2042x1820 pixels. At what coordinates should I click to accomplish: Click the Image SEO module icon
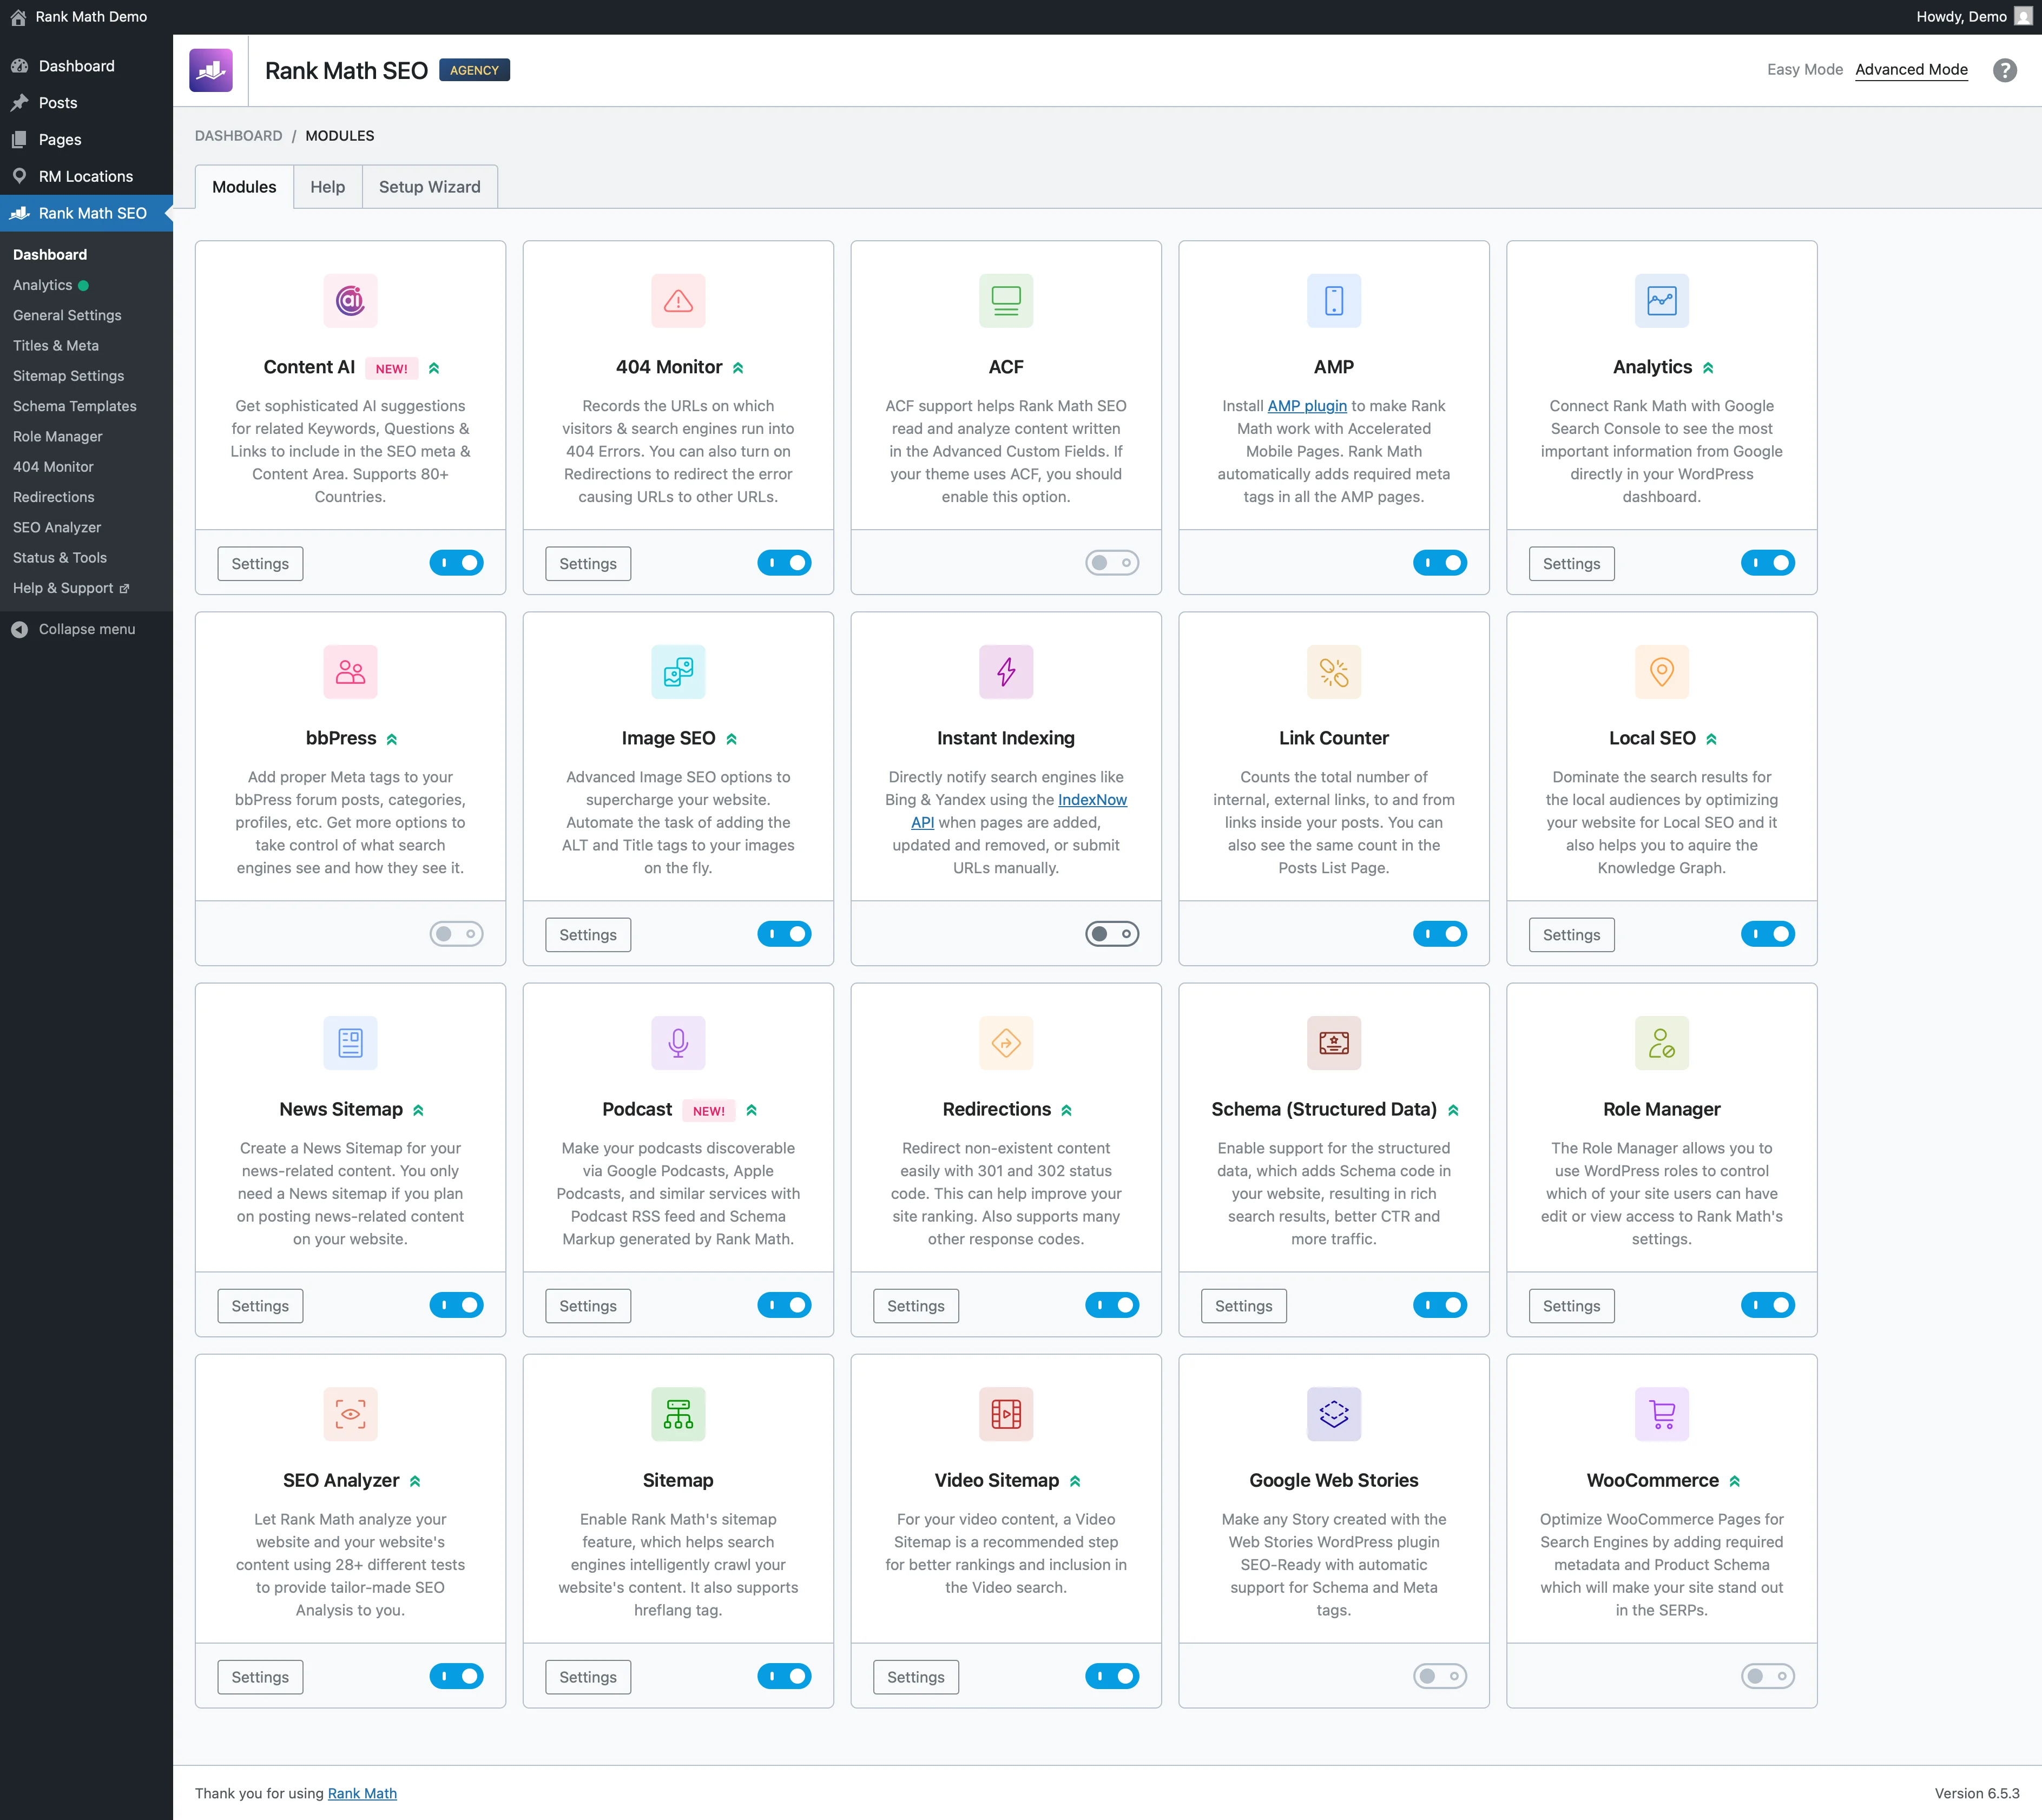click(678, 671)
